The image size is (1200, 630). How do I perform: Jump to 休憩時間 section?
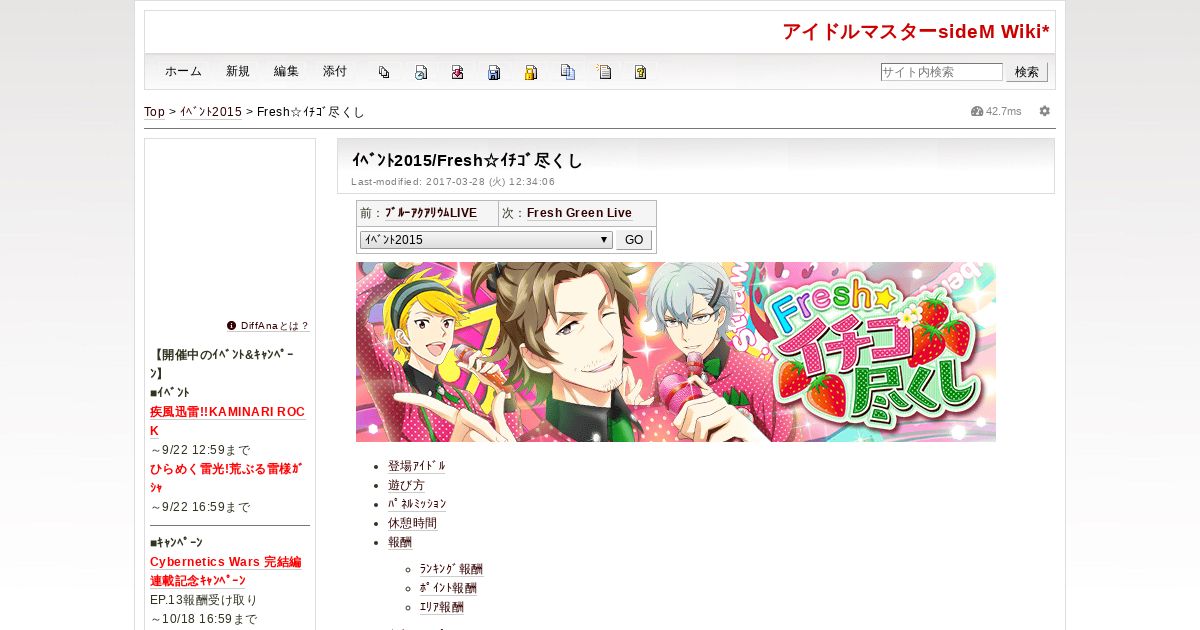pyautogui.click(x=412, y=524)
